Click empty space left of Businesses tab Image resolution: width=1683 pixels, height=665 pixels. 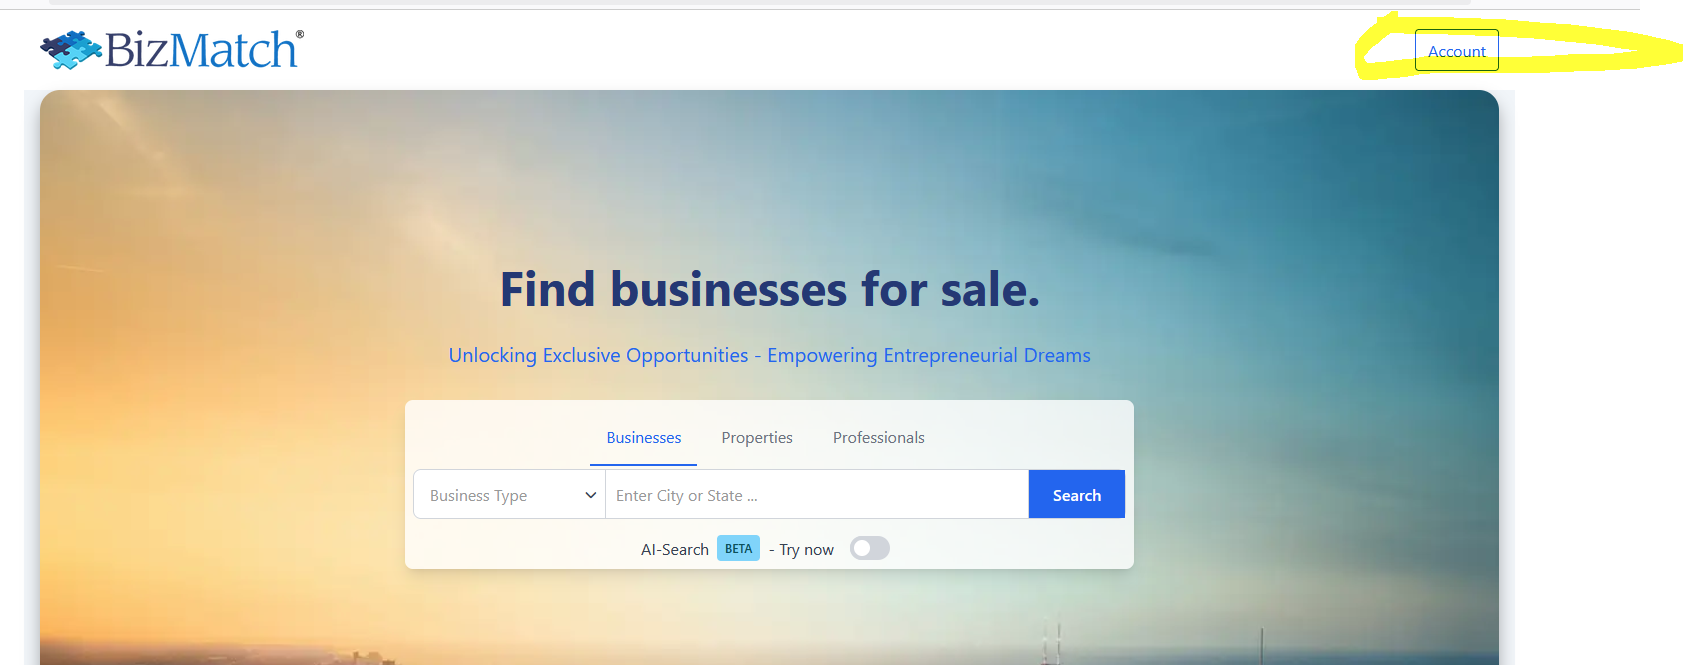click(x=500, y=438)
